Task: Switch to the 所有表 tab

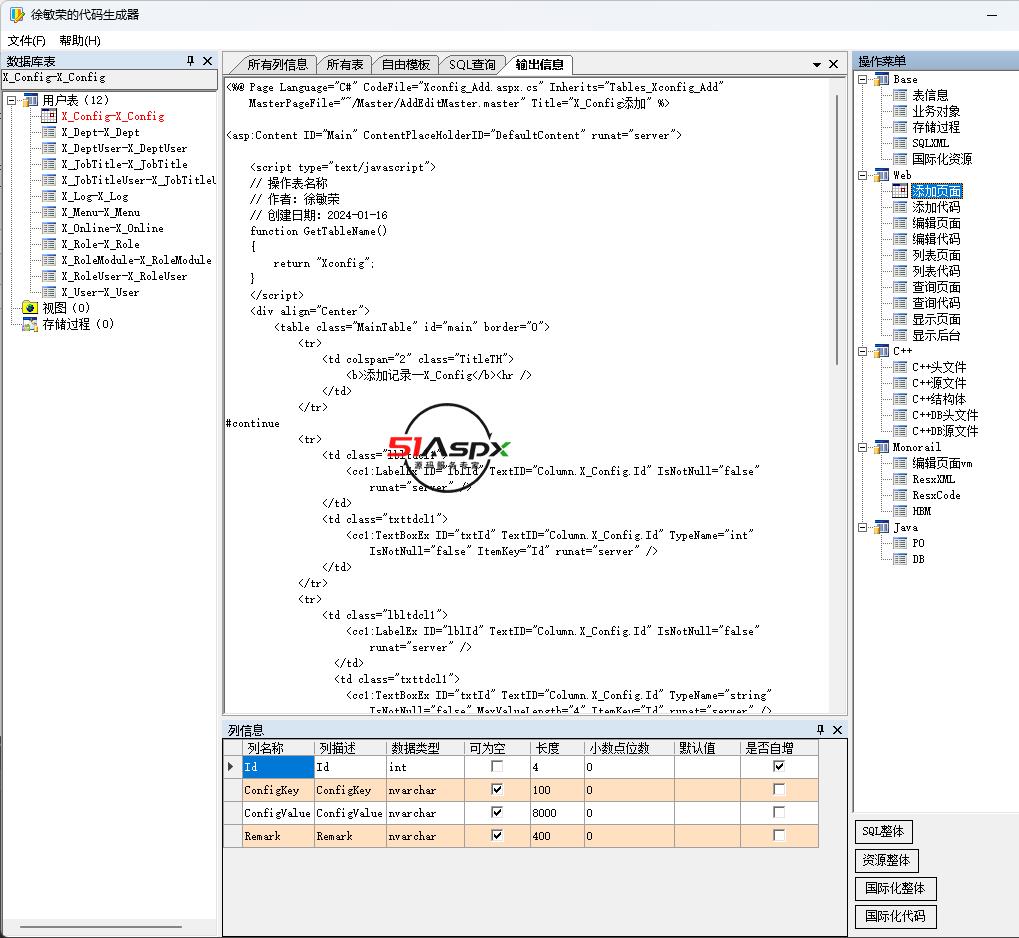Action: [344, 64]
